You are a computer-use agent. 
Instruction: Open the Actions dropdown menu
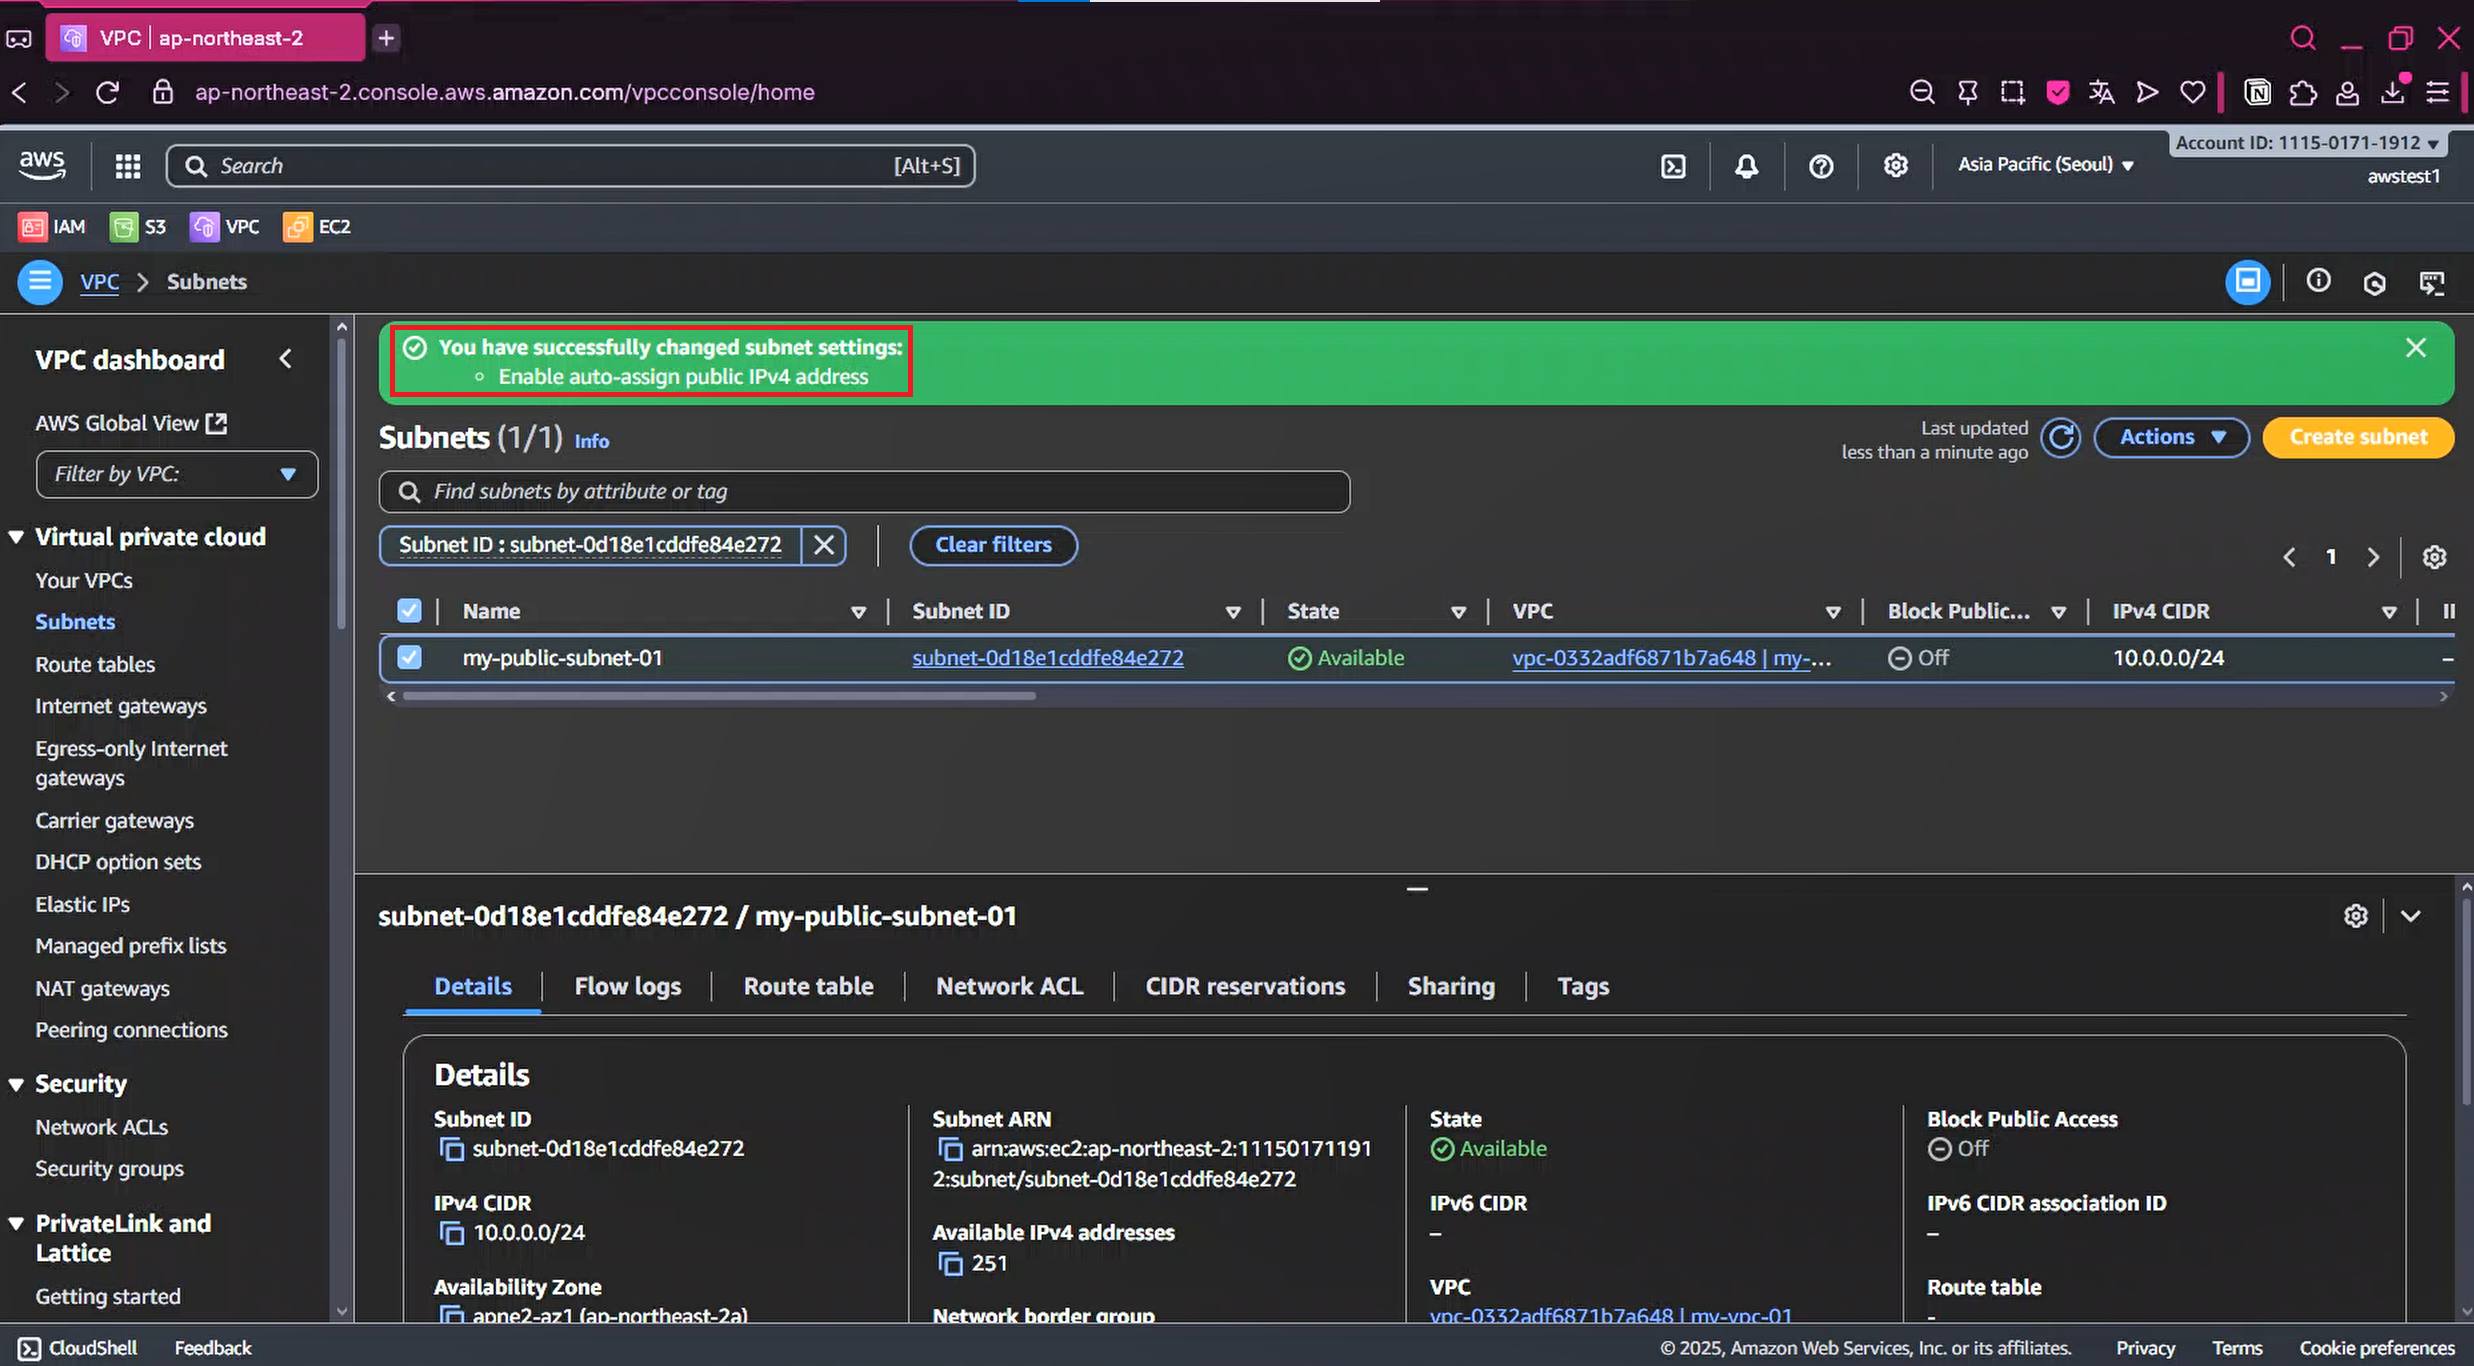pos(2171,437)
